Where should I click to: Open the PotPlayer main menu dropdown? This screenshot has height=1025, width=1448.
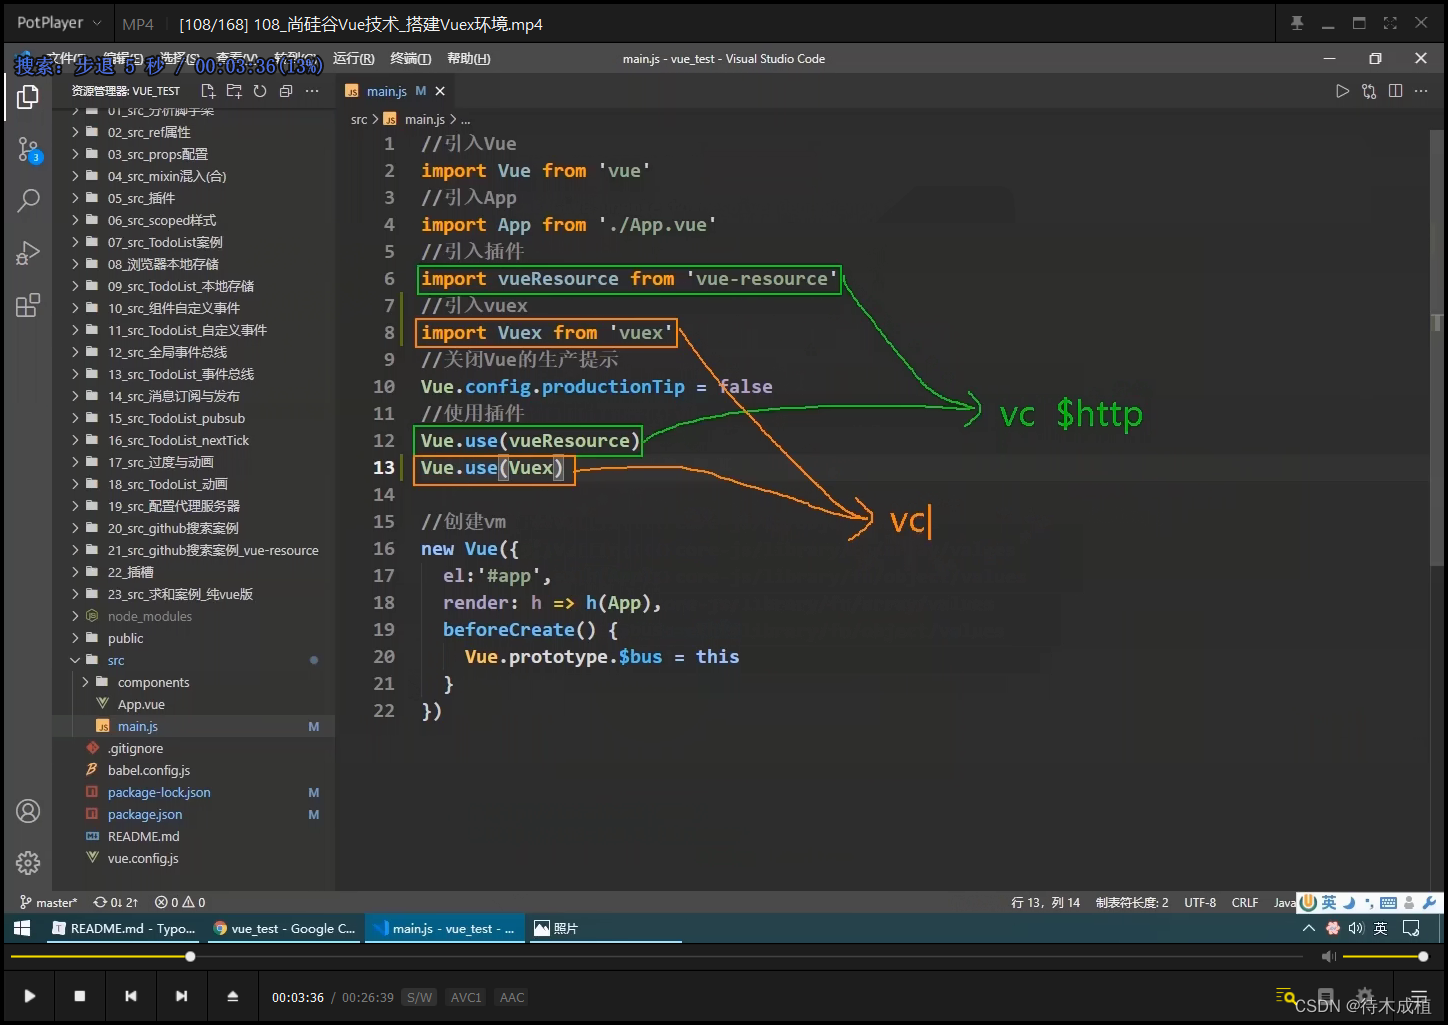click(59, 23)
